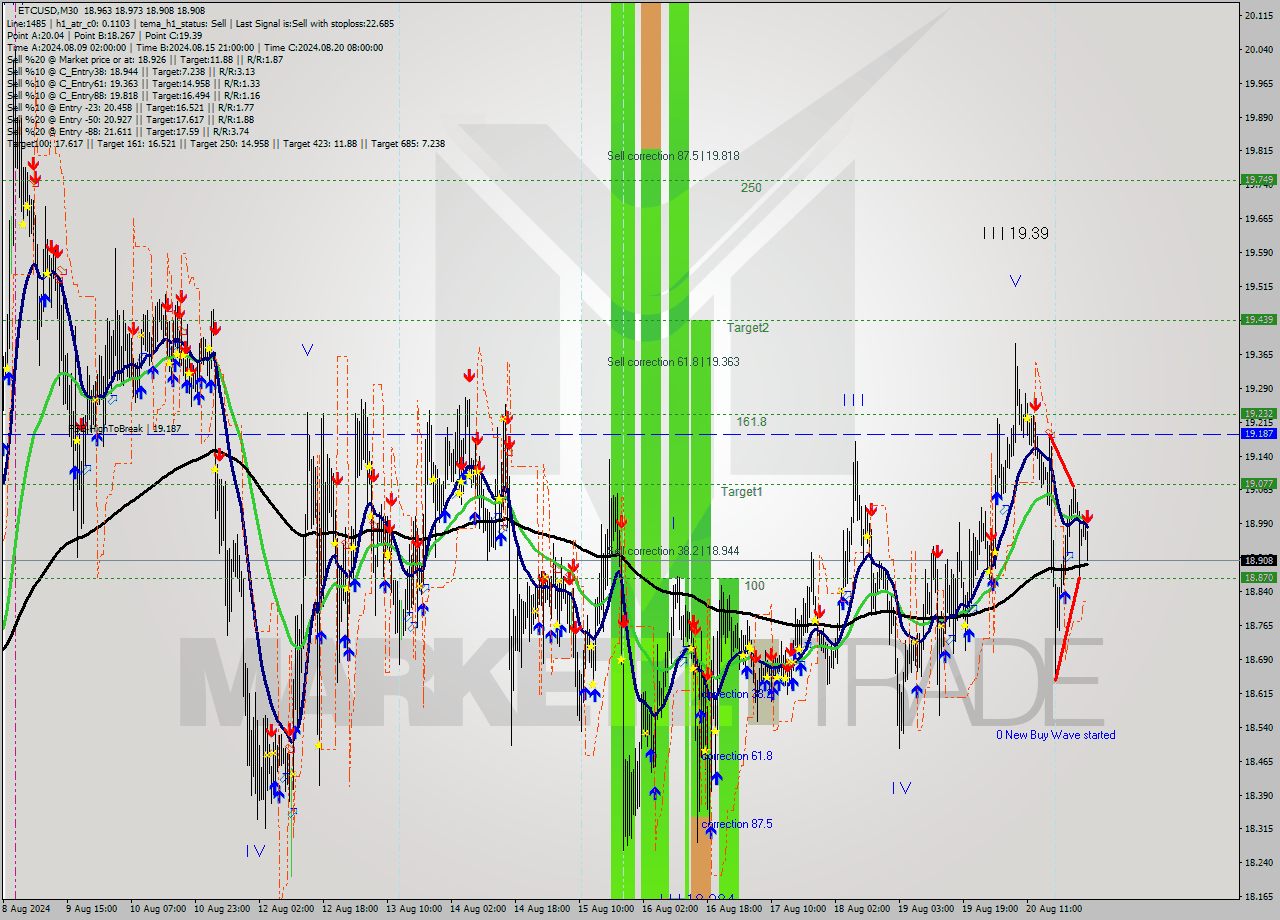Click the '100' level label
Screen dimensions: 1280x920
click(x=754, y=586)
